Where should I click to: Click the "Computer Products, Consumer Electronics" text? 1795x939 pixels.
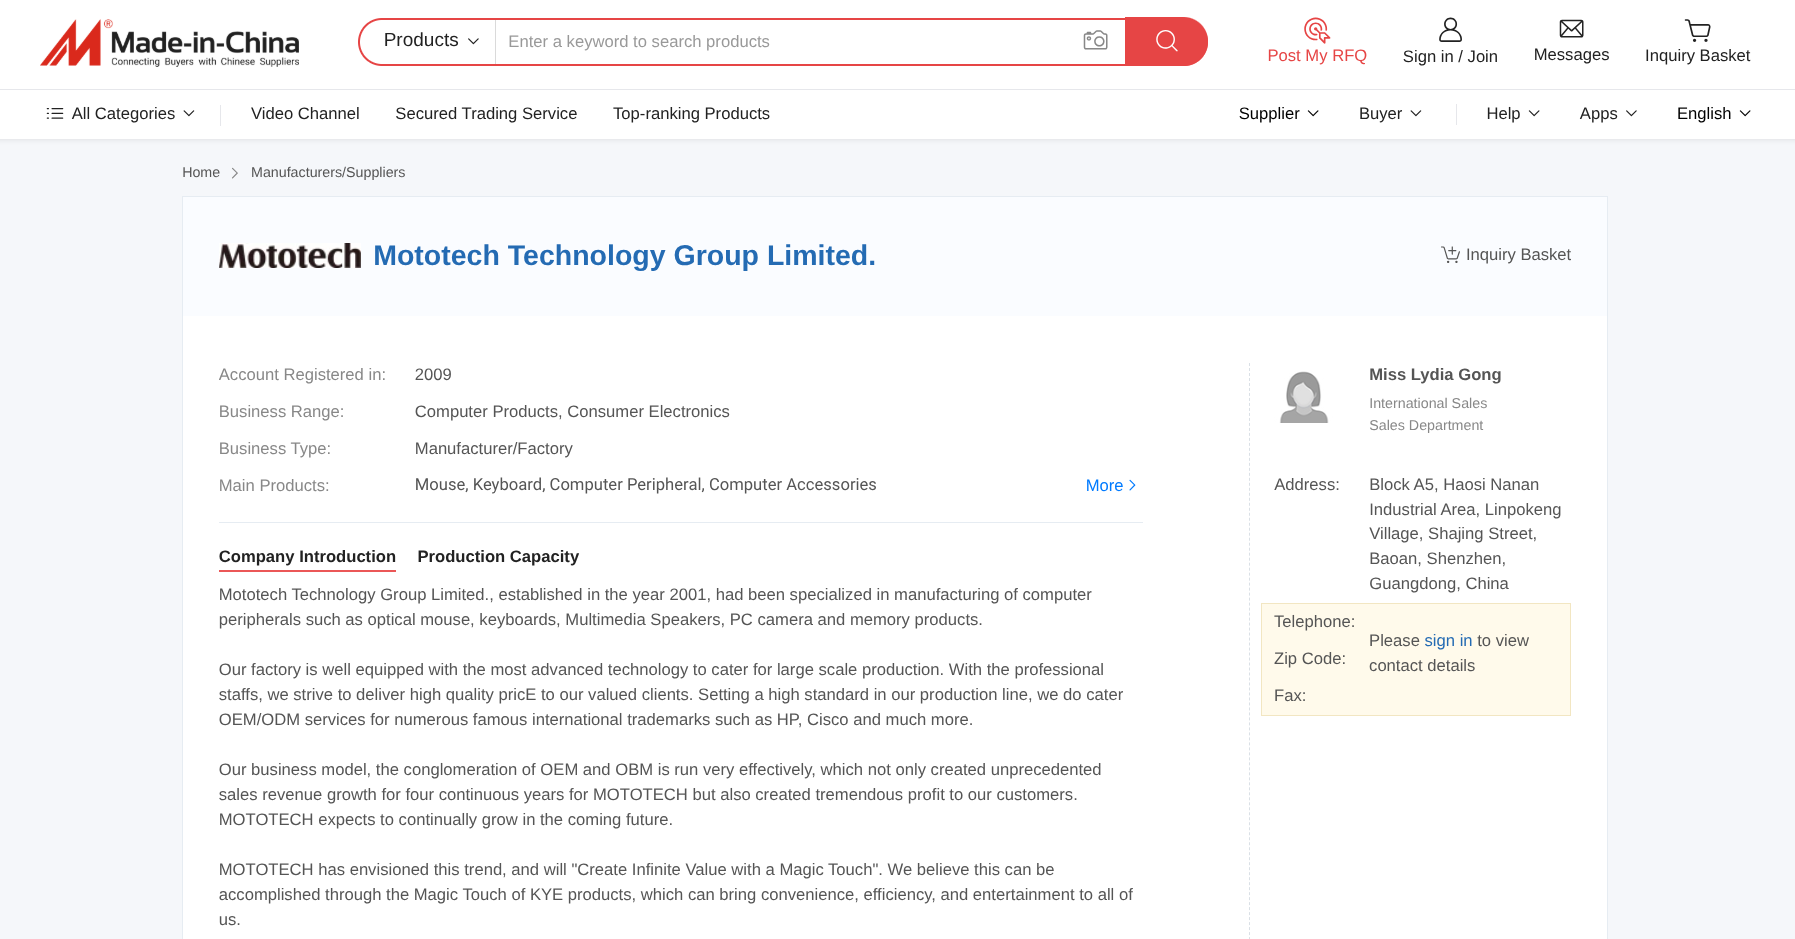pos(572,412)
